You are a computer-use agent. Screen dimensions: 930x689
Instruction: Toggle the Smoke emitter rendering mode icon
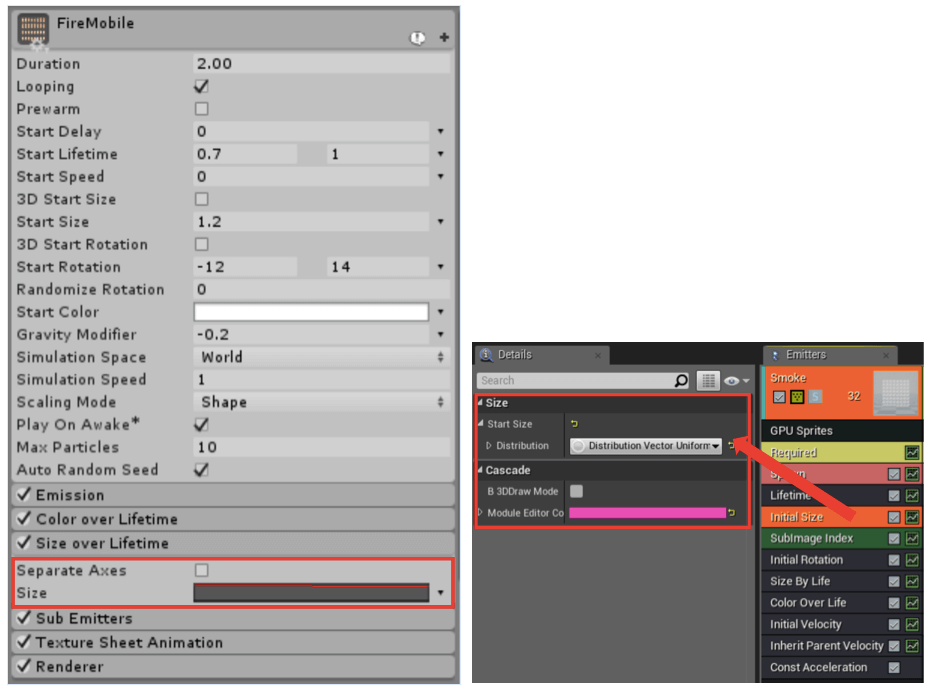coord(797,397)
